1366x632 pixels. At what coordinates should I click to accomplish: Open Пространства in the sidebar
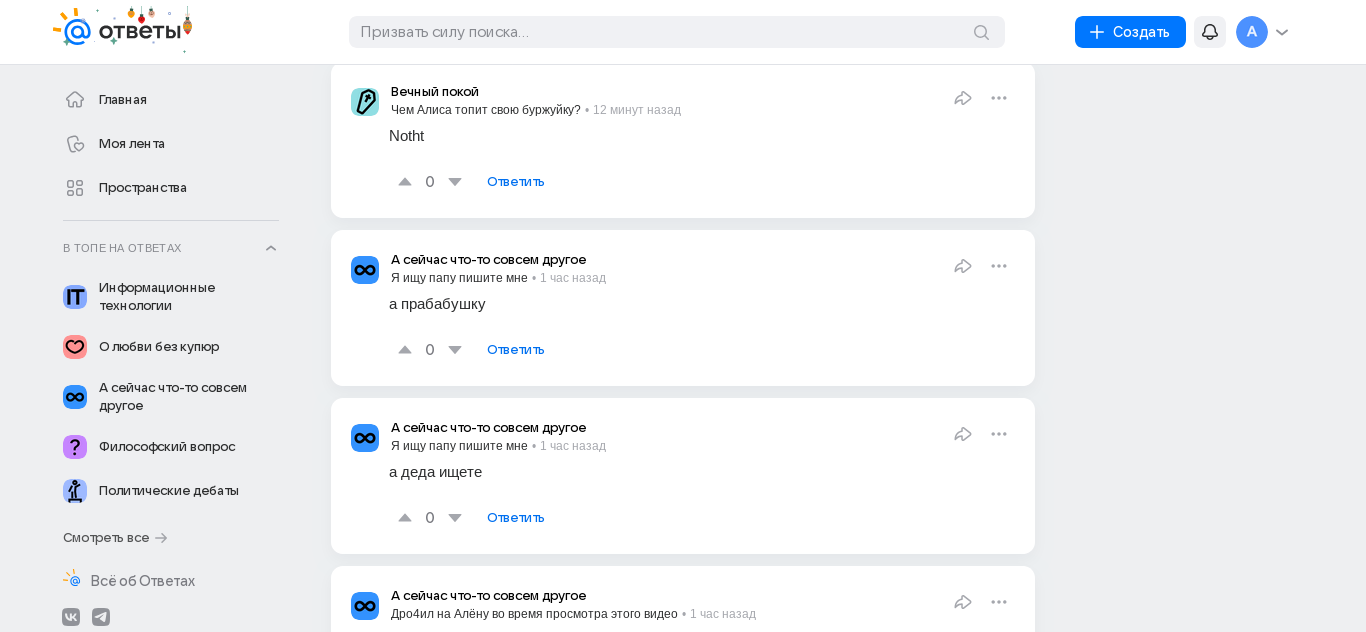(x=142, y=187)
